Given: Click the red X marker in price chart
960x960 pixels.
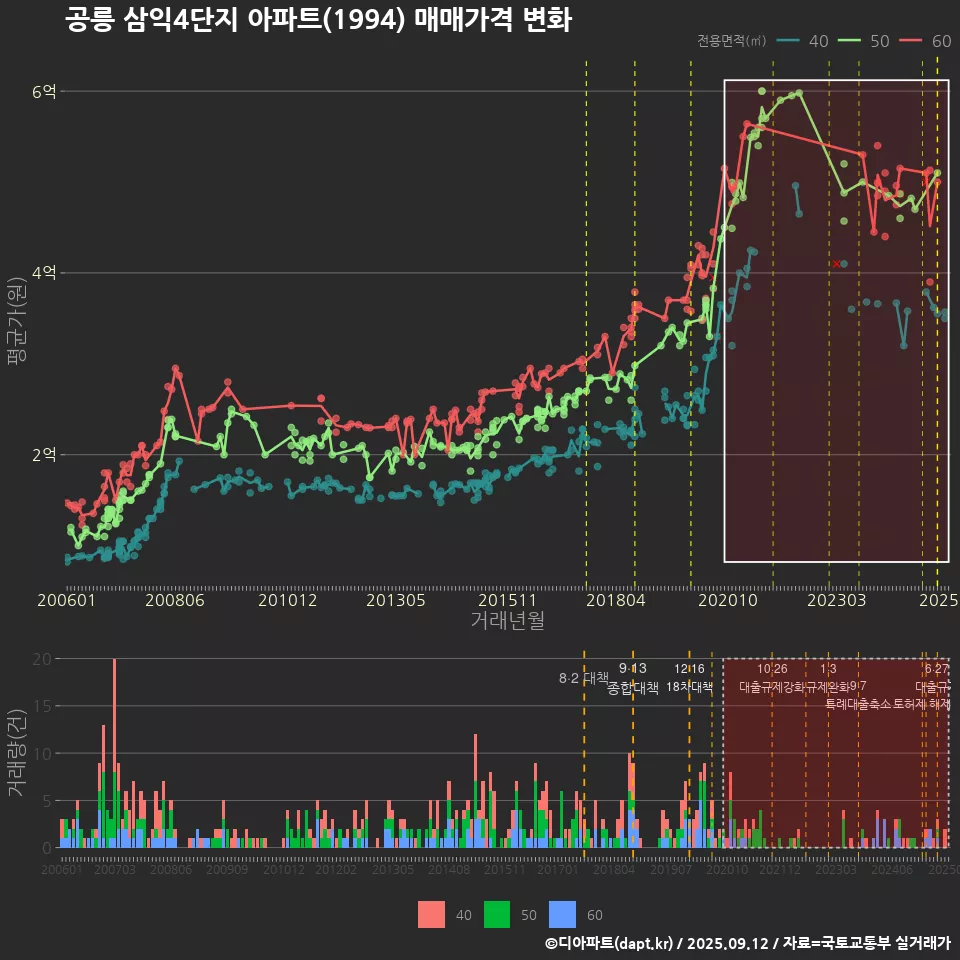Looking at the screenshot, I should [x=836, y=263].
